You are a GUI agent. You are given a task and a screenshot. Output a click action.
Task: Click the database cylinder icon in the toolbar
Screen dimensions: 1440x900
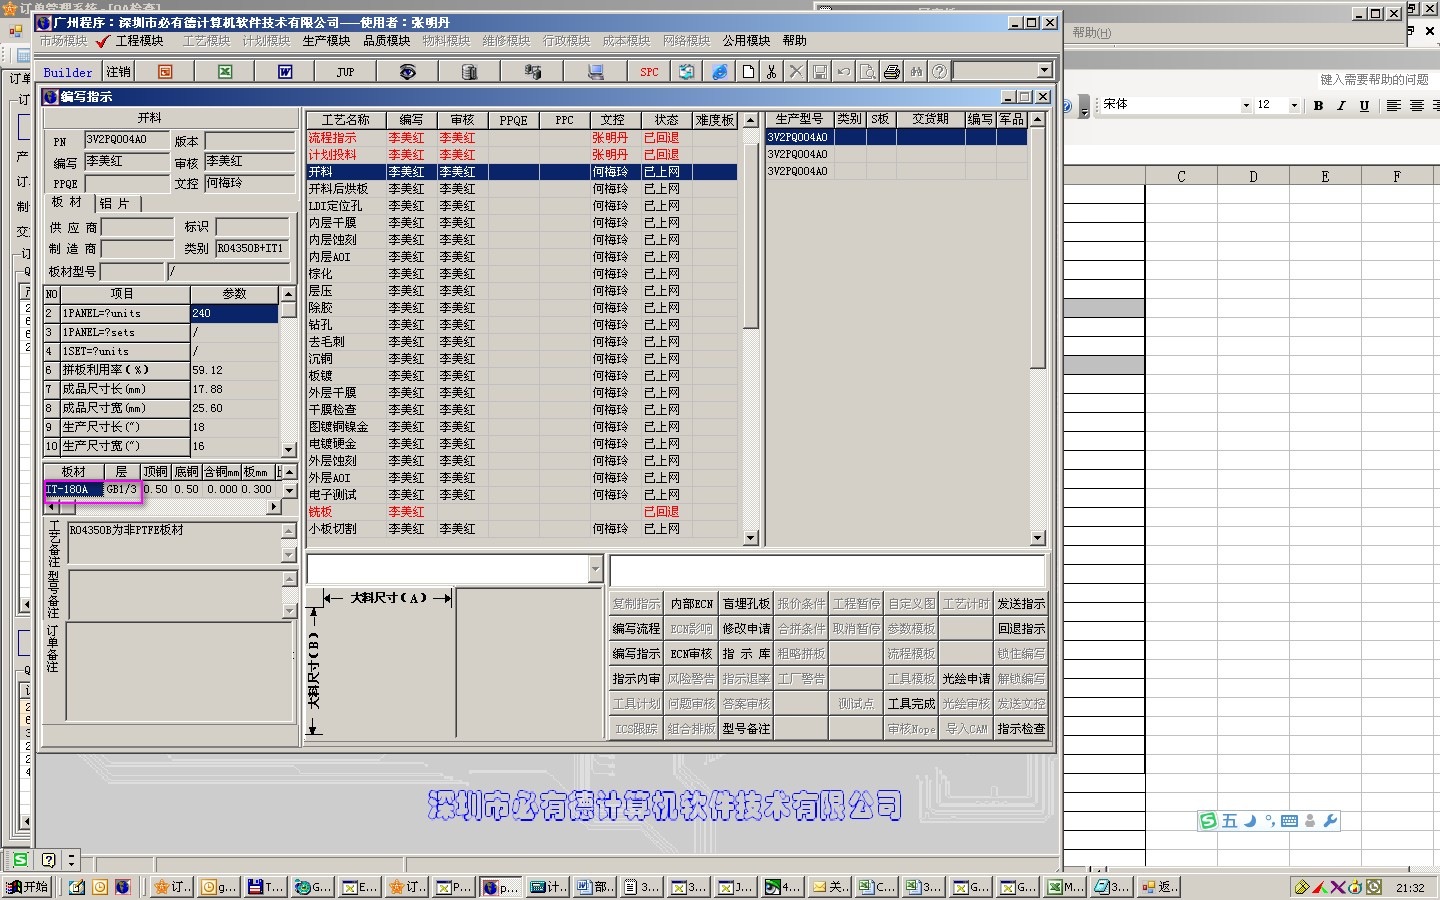pos(470,72)
